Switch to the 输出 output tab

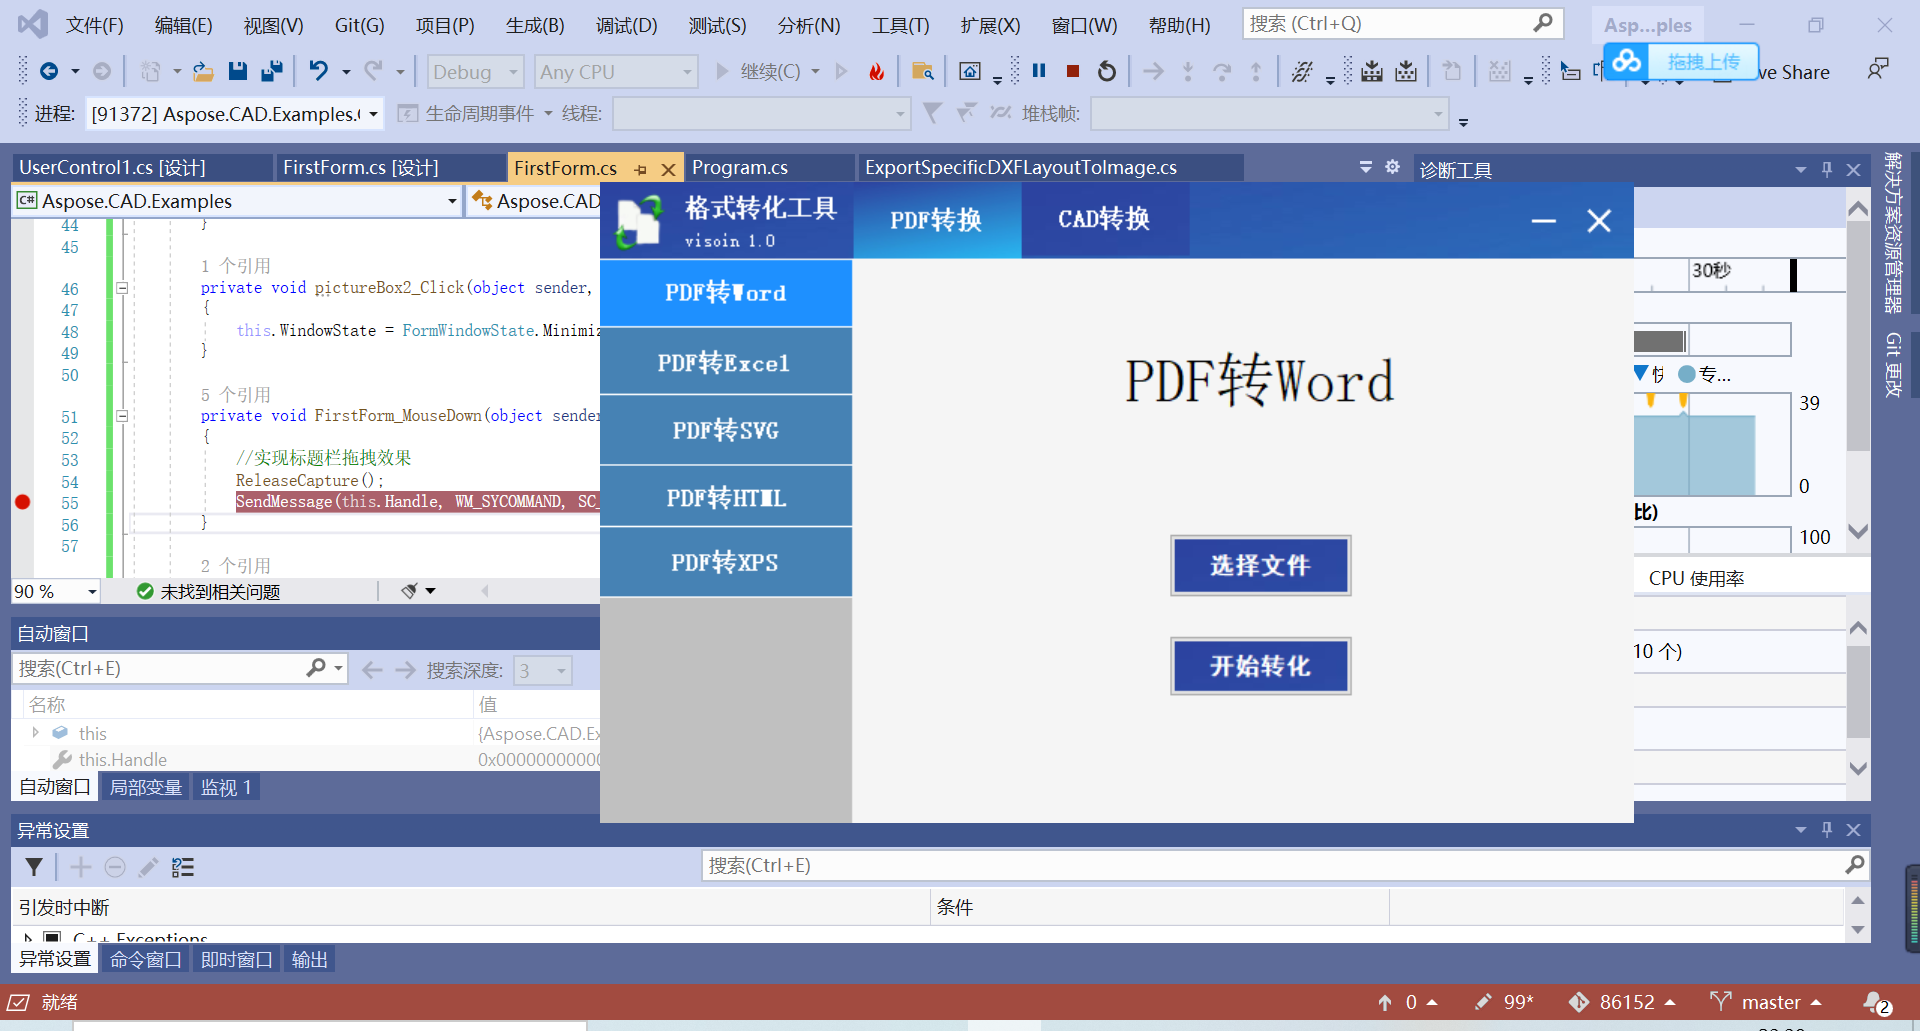pyautogui.click(x=309, y=959)
